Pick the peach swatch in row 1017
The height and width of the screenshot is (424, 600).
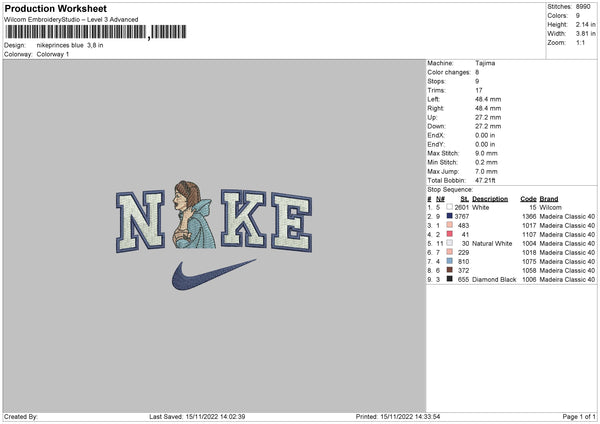[x=449, y=225]
